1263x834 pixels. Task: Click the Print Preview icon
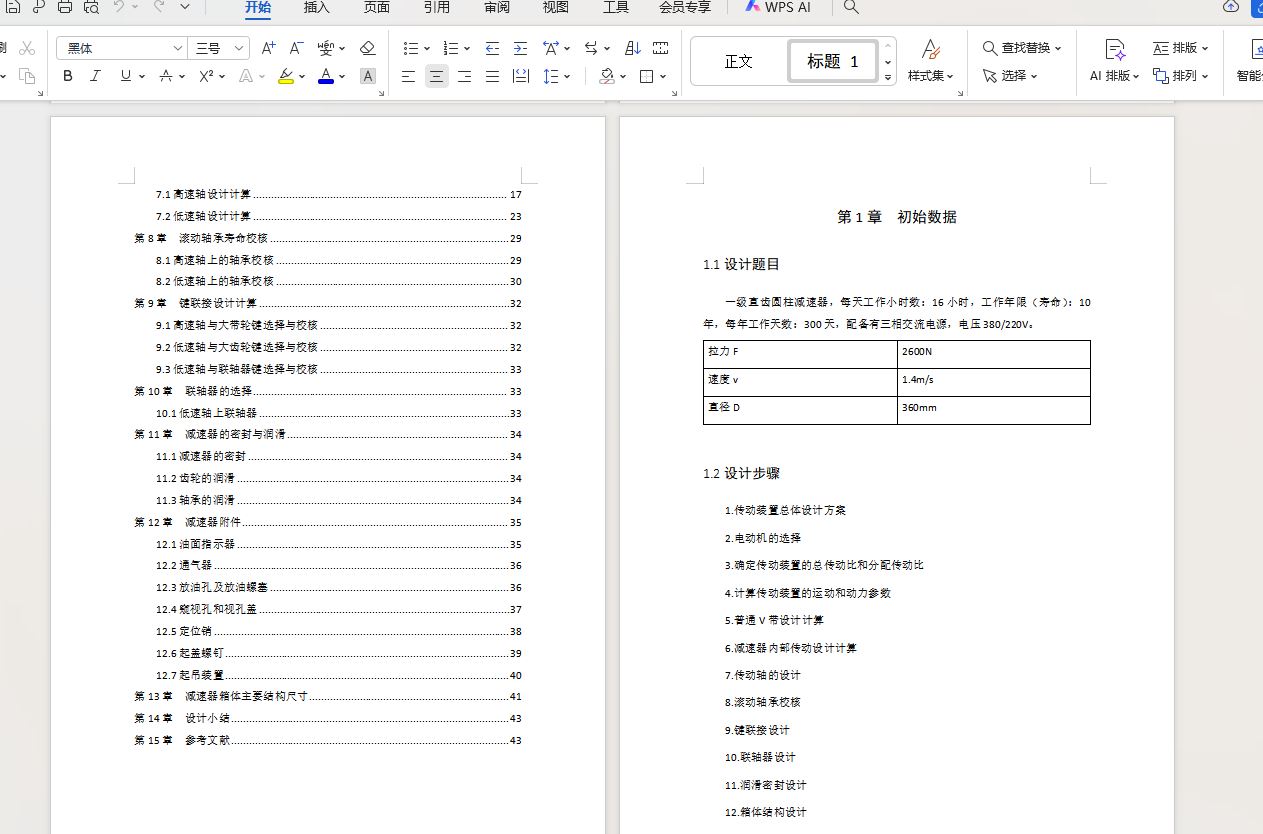(91, 7)
